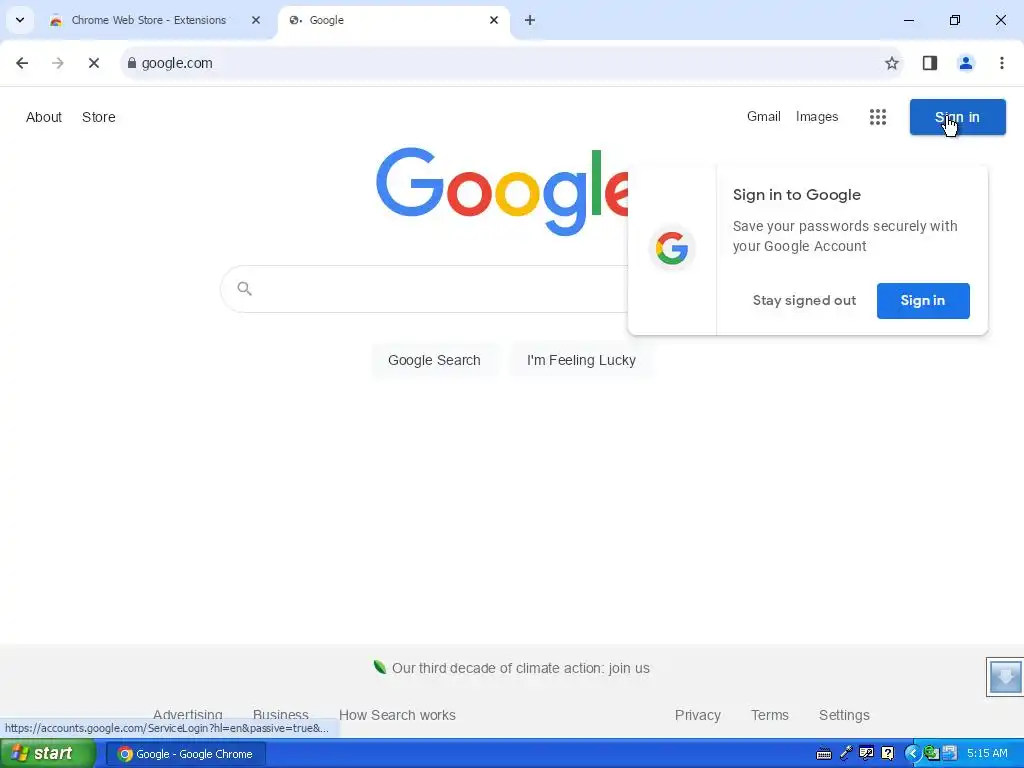Switch to the Chrome Web Store tab
1024x768 pixels.
click(x=149, y=20)
